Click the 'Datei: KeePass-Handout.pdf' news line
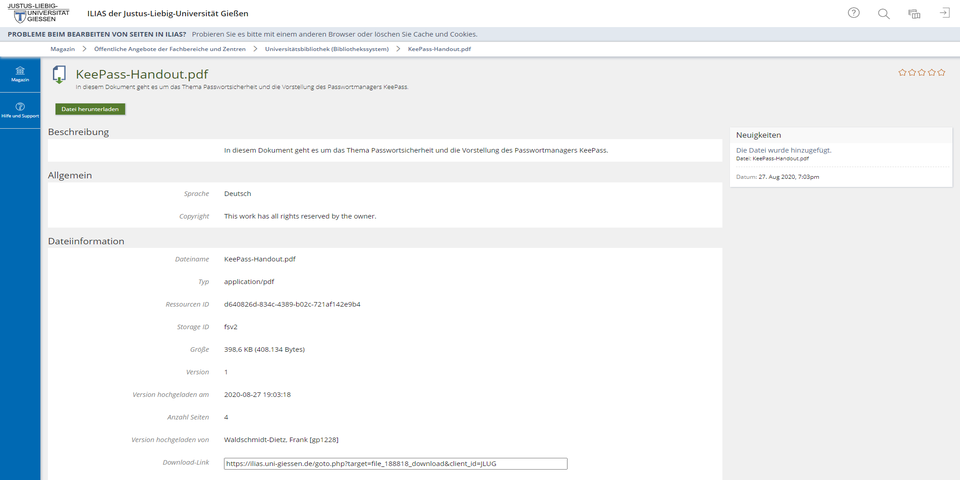Screen dimensions: 960x480 pyautogui.click(x=772, y=159)
